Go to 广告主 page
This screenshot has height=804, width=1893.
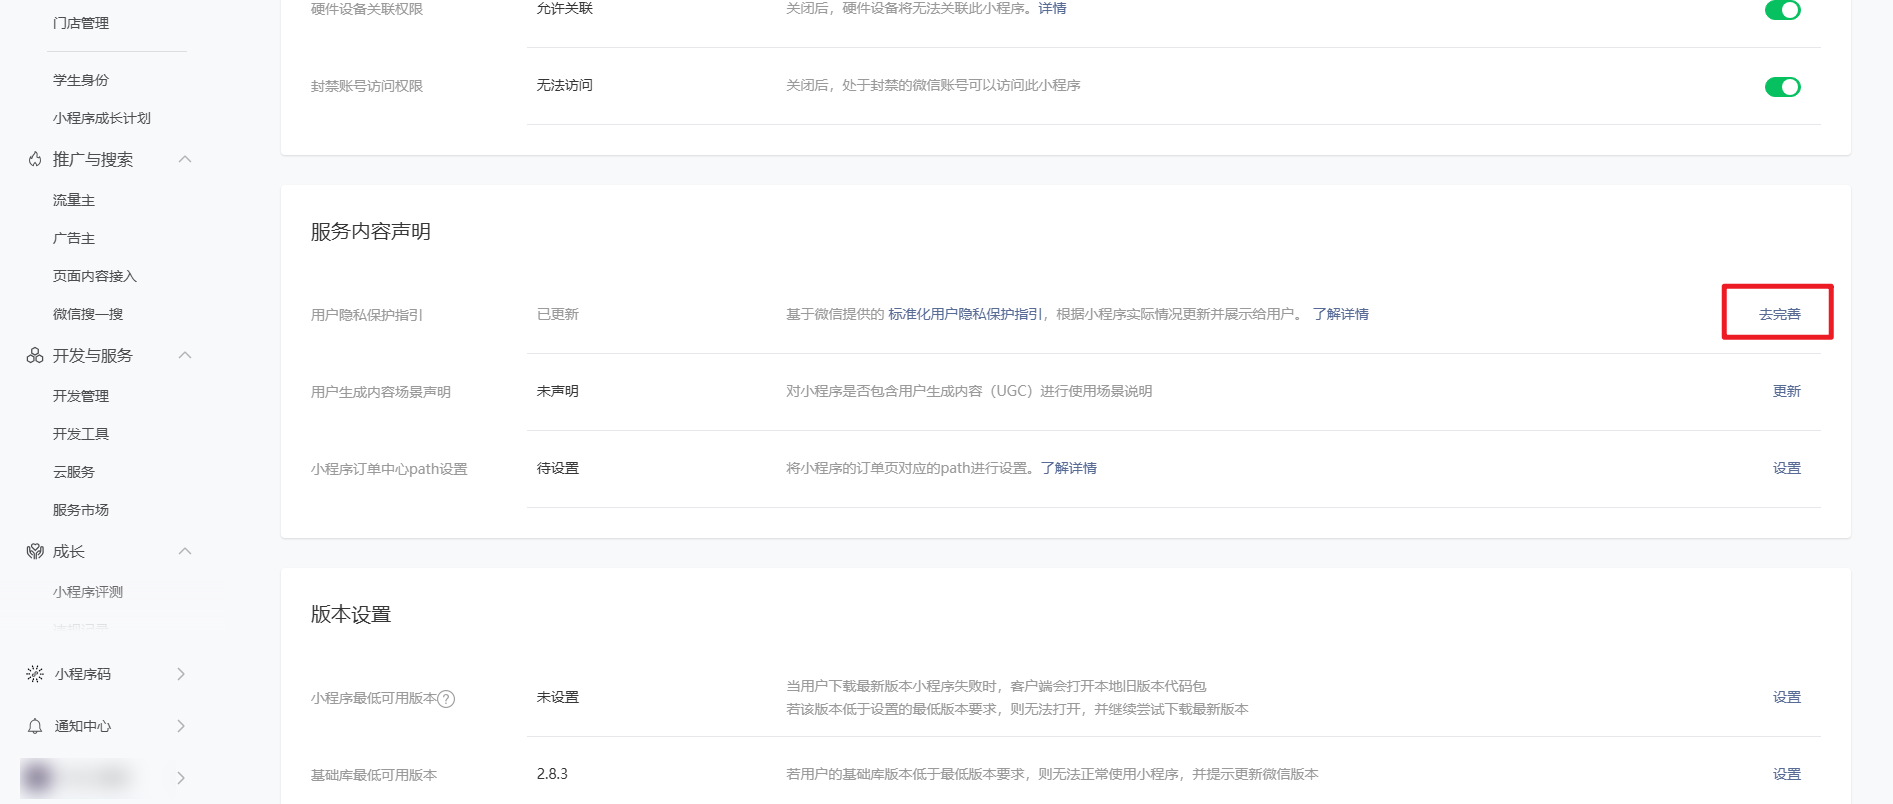point(74,238)
